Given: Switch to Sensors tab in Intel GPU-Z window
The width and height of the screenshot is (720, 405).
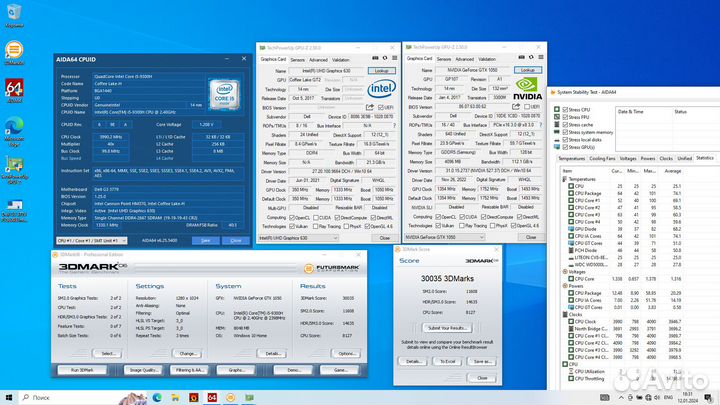Looking at the screenshot, I should click(298, 60).
